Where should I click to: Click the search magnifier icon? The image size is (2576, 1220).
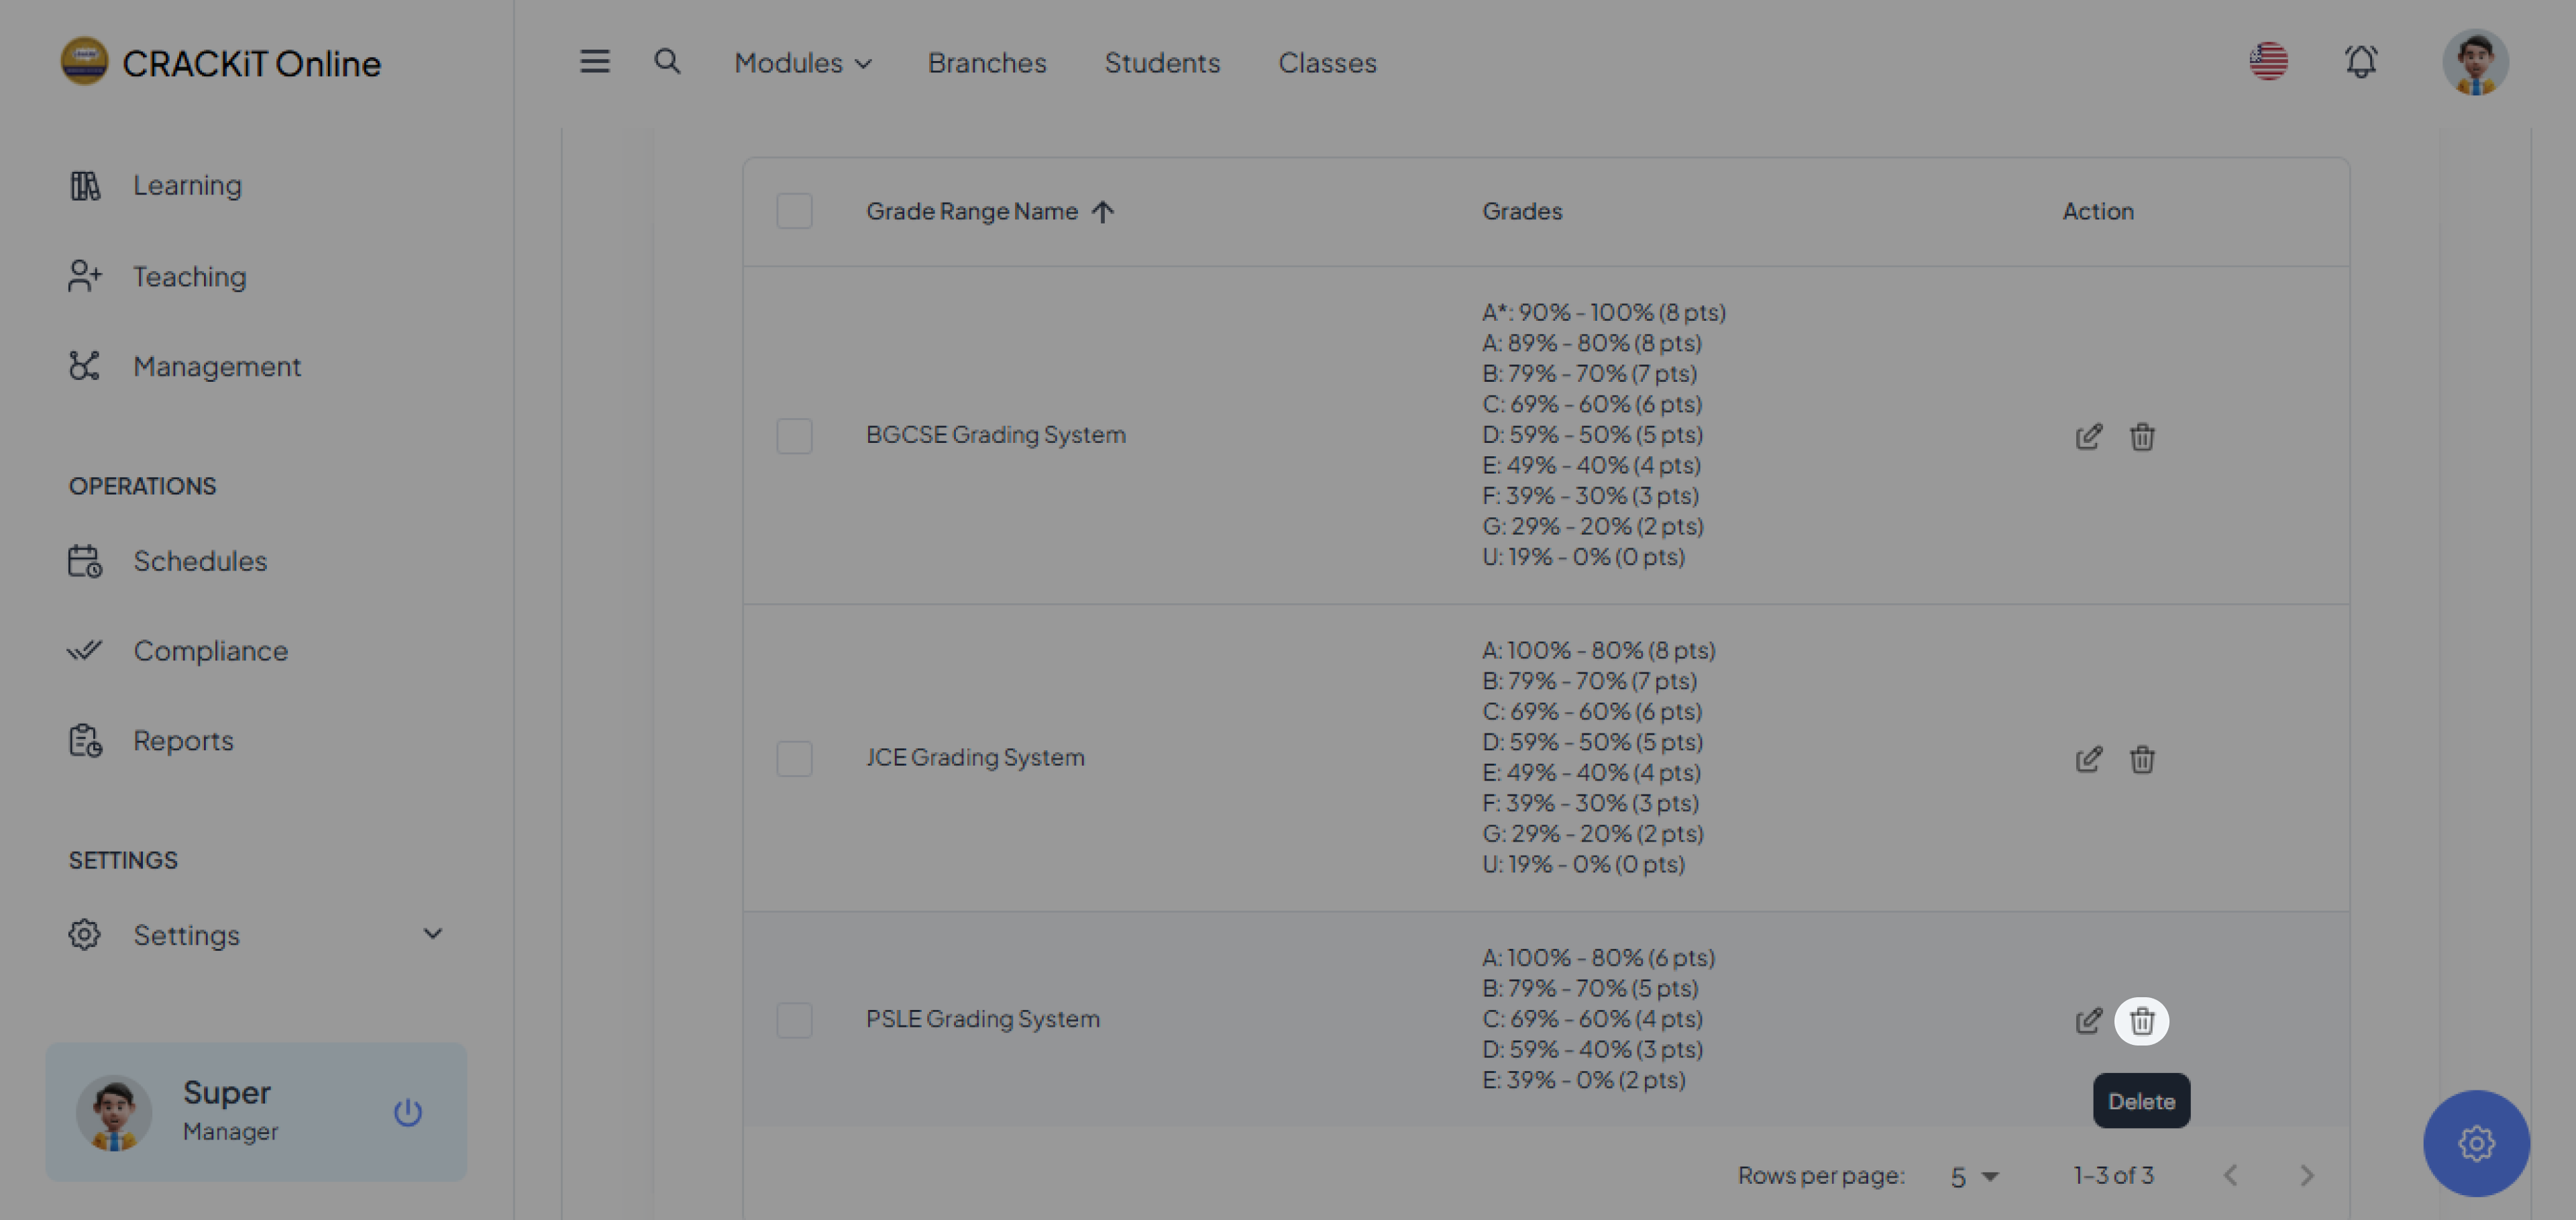(x=667, y=62)
